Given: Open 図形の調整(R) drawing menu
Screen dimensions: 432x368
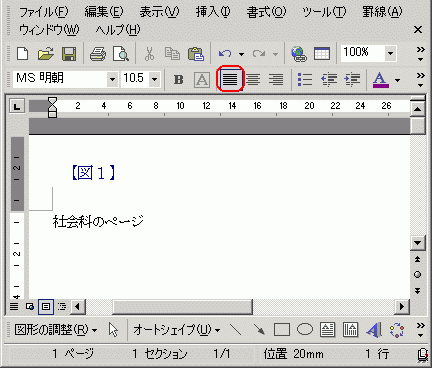Looking at the screenshot, I should click(x=56, y=330).
